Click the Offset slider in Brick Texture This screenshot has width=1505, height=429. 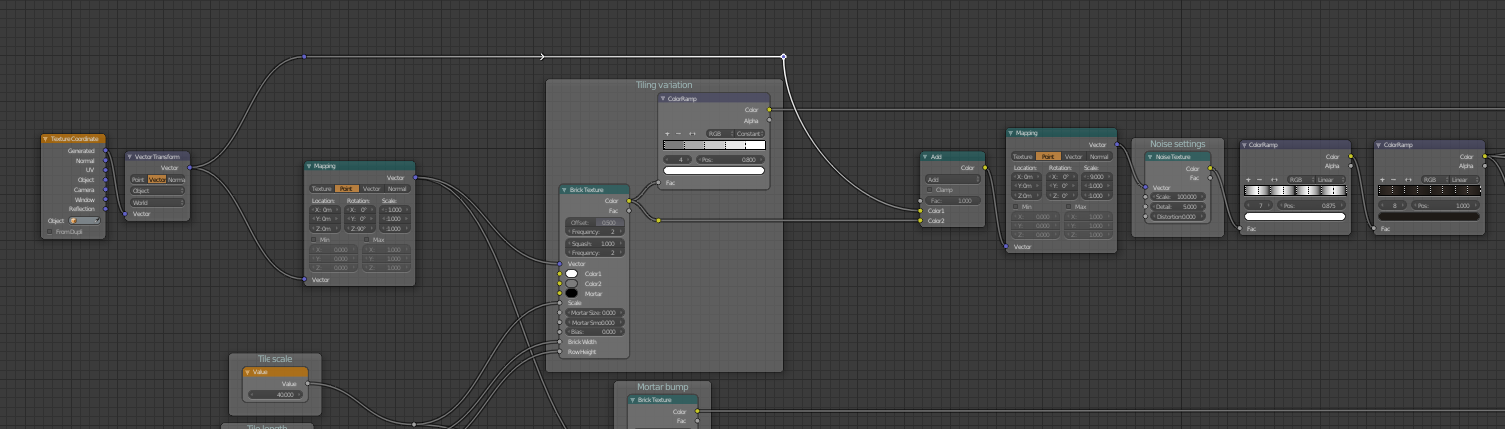[x=594, y=222]
